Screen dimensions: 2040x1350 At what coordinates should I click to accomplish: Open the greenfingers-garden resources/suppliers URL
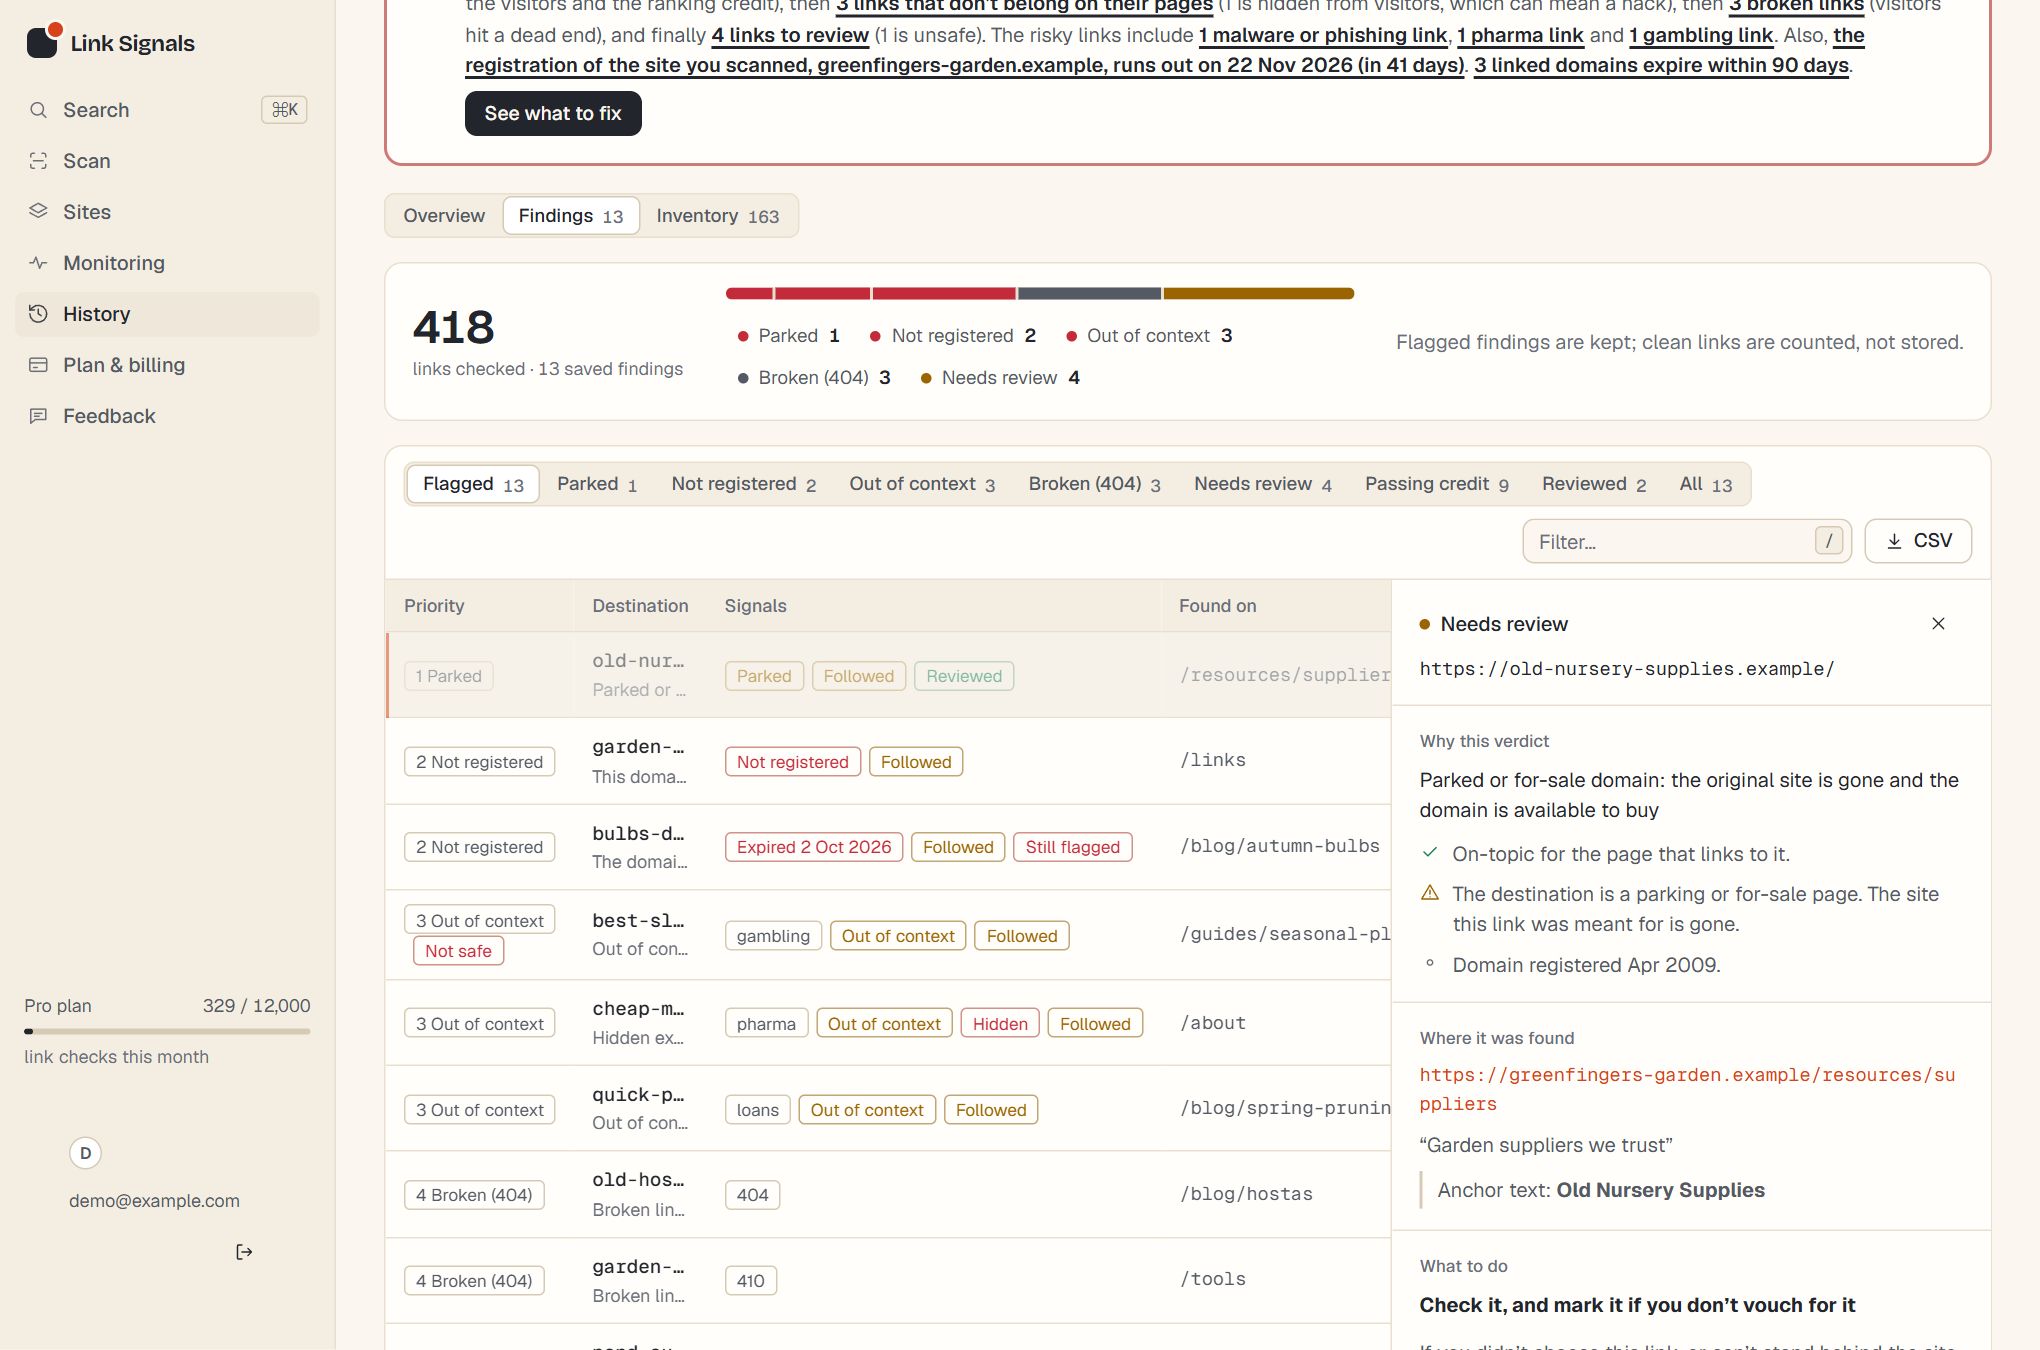coord(1687,1089)
